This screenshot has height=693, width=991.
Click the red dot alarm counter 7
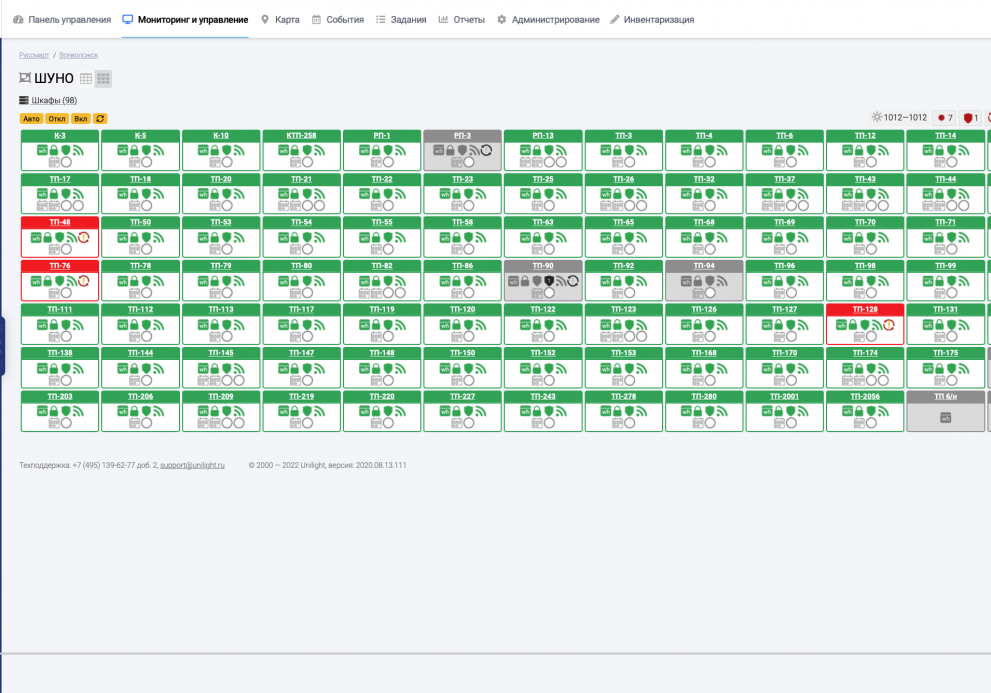944,118
